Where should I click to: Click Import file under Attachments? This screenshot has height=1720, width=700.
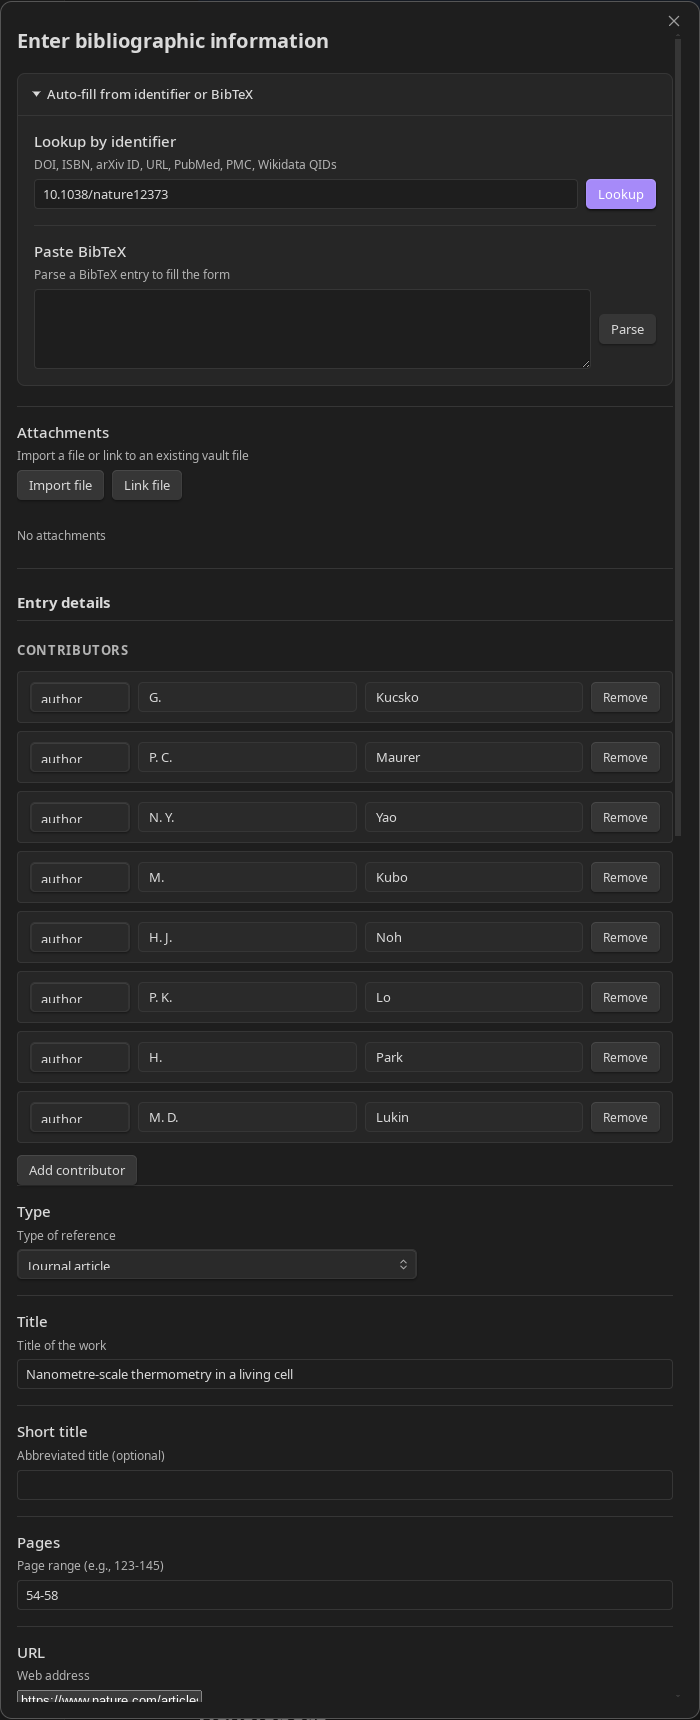60,485
